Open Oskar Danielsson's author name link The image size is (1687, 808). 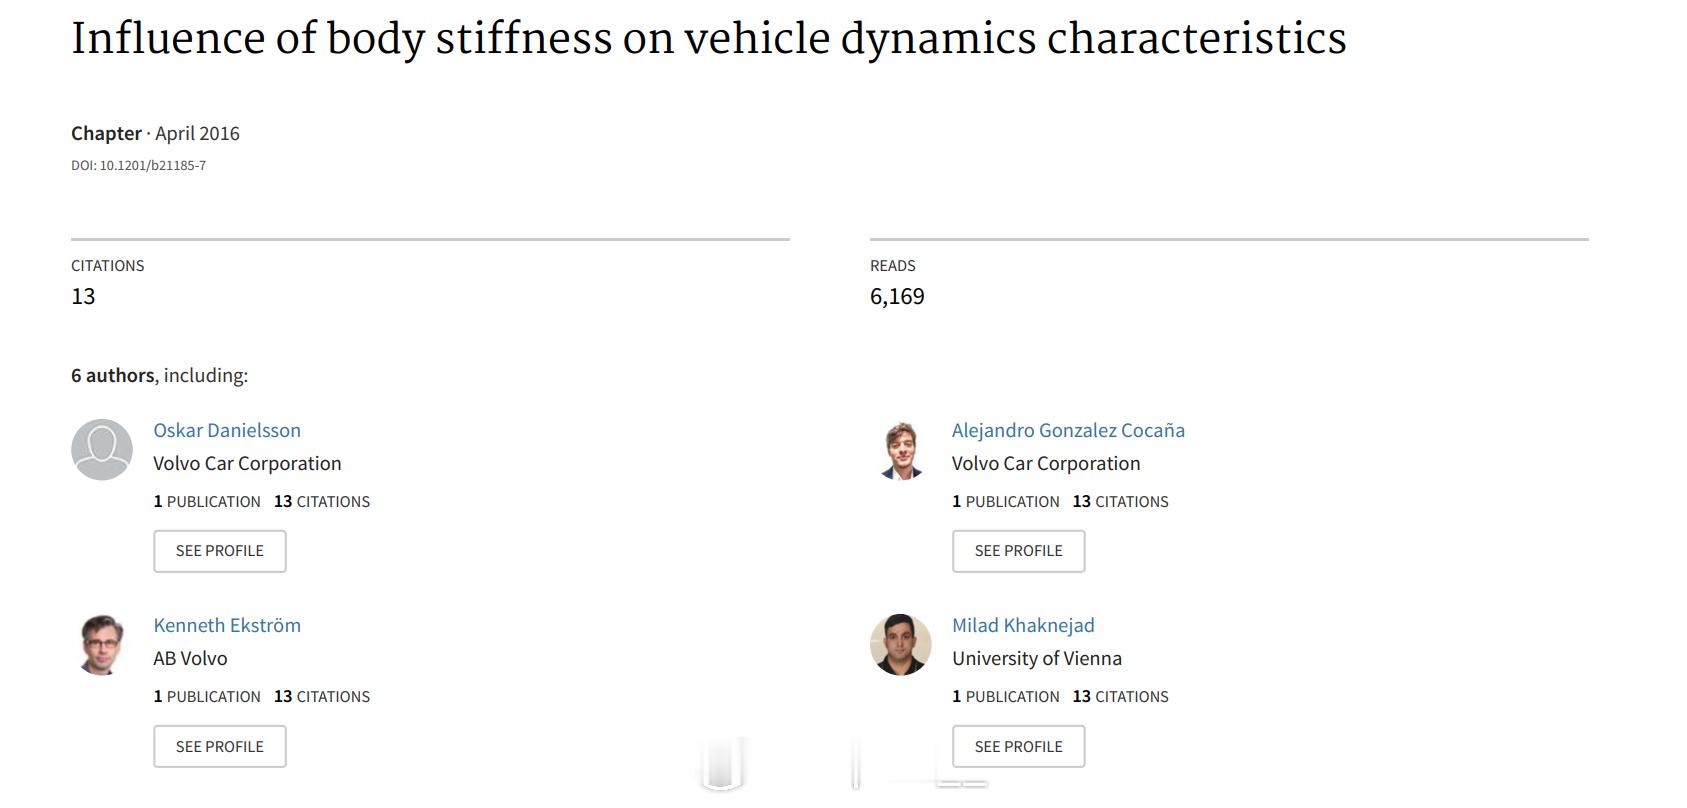227,430
